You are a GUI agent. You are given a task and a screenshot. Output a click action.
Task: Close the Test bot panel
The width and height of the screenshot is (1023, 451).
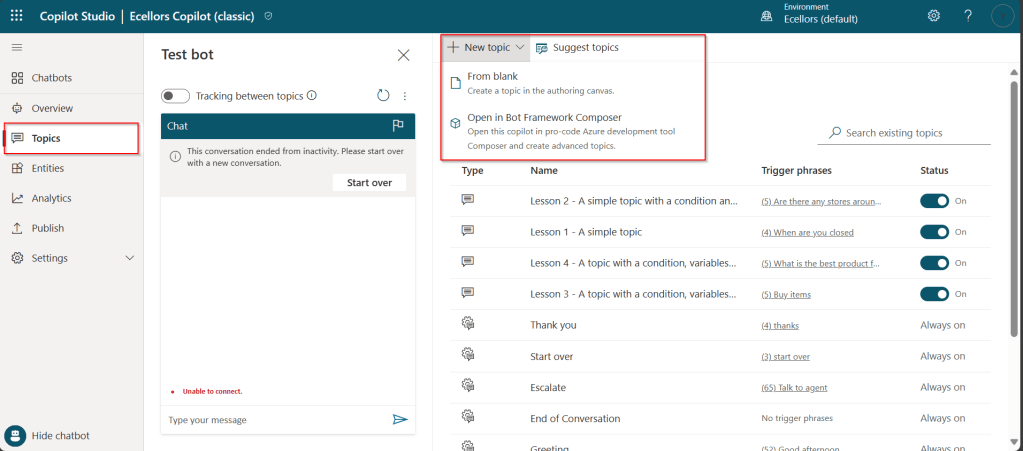[403, 55]
